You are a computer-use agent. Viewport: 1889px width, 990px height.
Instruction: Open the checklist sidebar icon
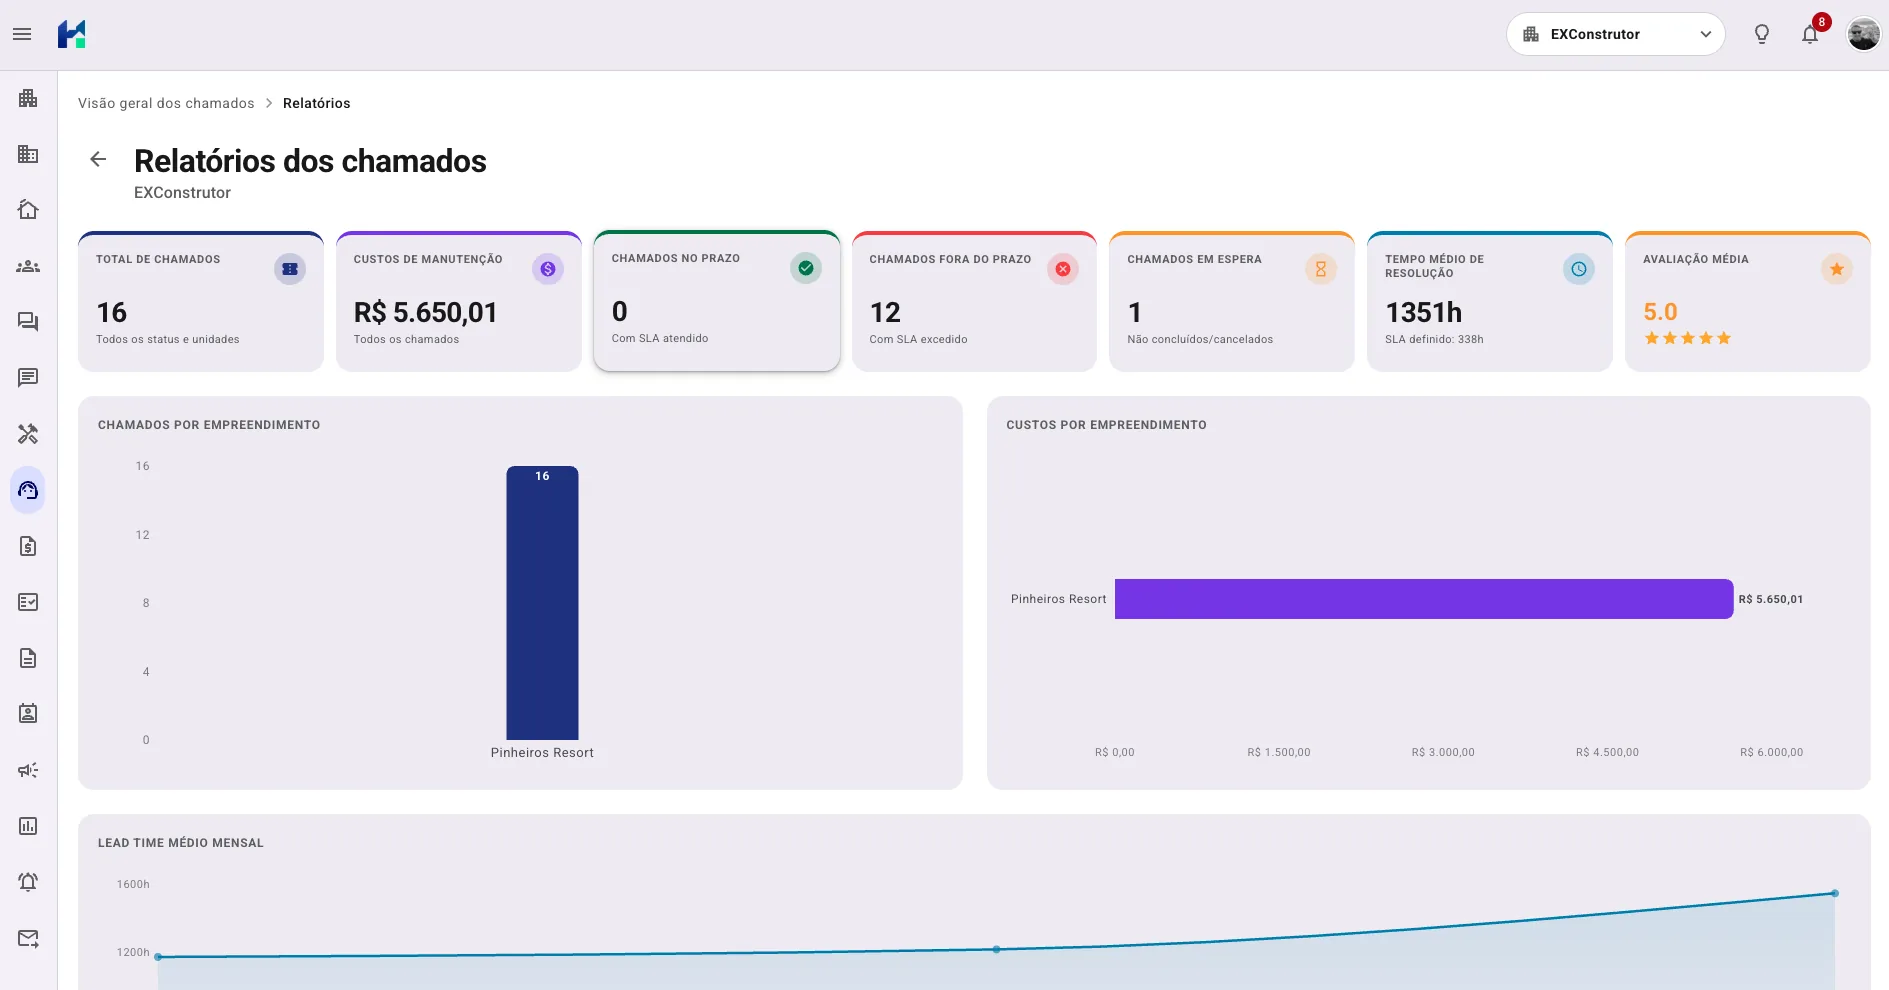point(28,602)
